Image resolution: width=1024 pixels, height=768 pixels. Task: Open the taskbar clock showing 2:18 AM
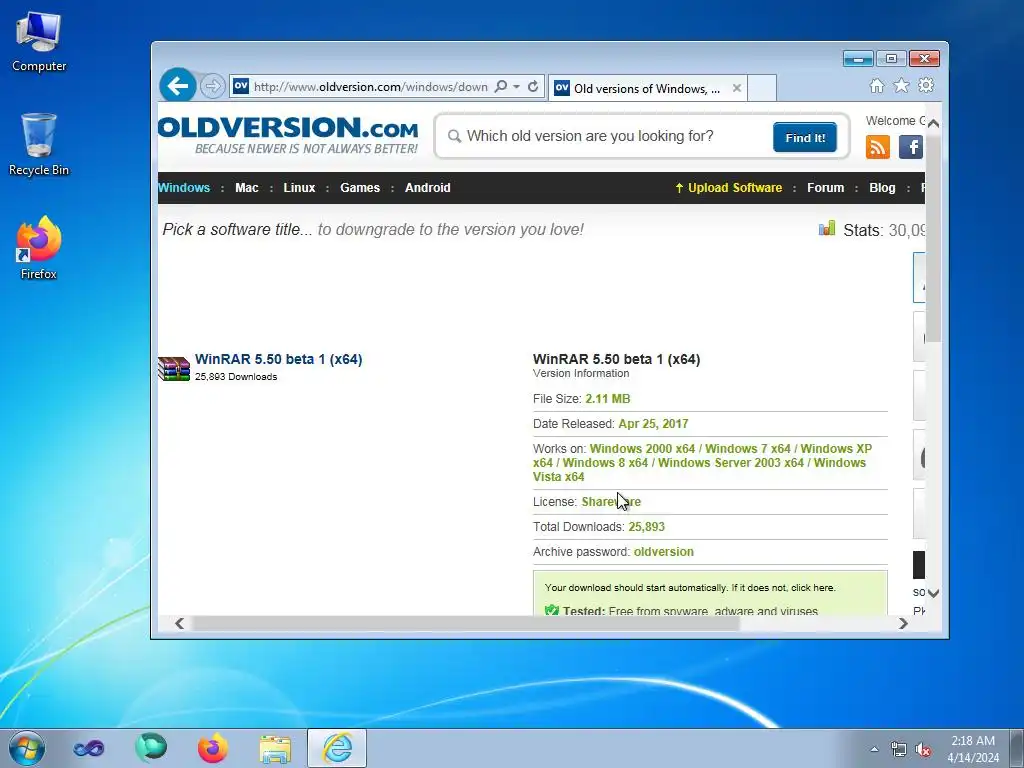[x=973, y=749]
